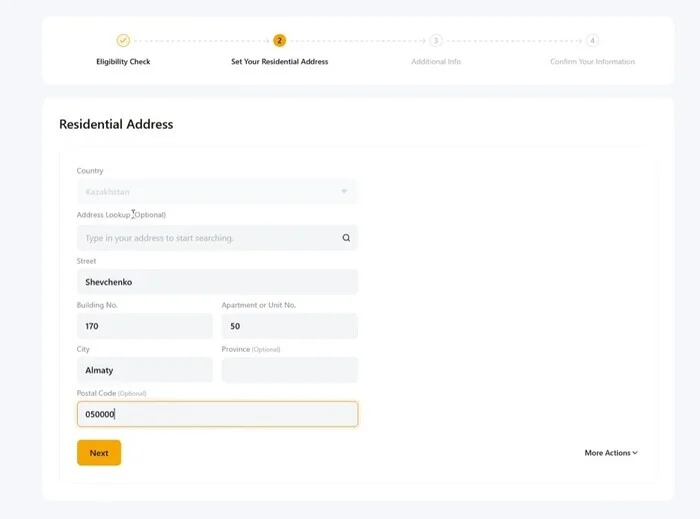
Task: Select the Building No. field with 170
Action: (144, 326)
